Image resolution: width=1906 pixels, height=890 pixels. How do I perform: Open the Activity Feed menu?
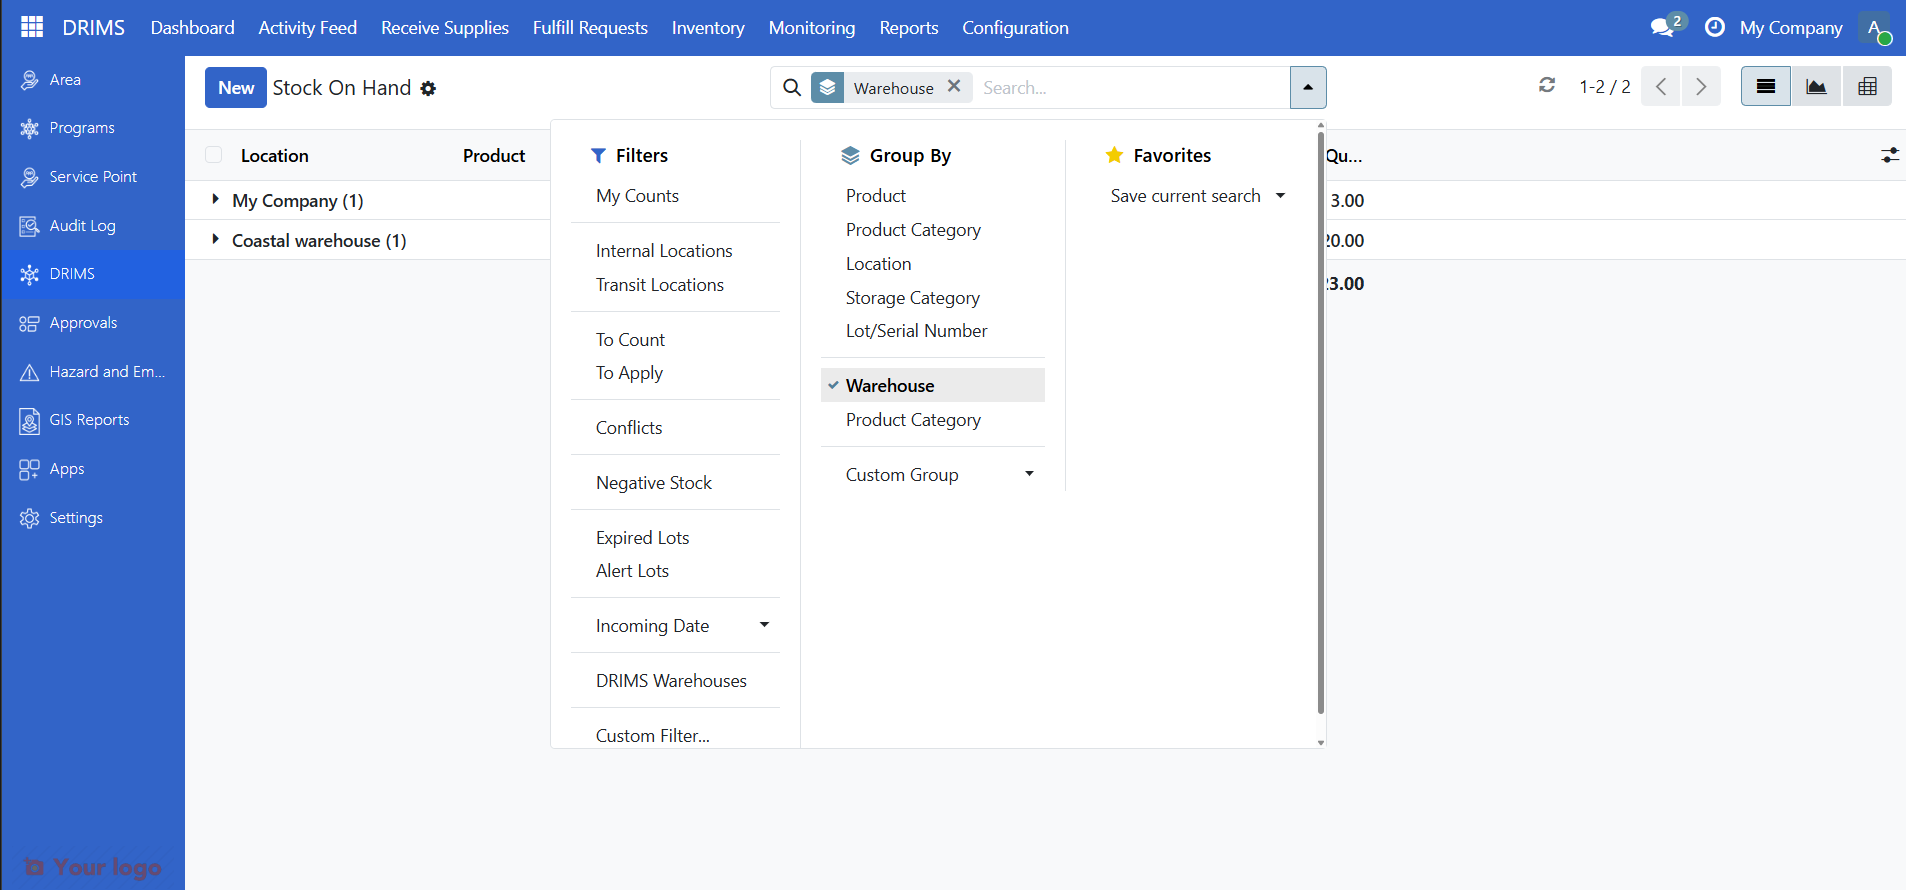pyautogui.click(x=308, y=28)
